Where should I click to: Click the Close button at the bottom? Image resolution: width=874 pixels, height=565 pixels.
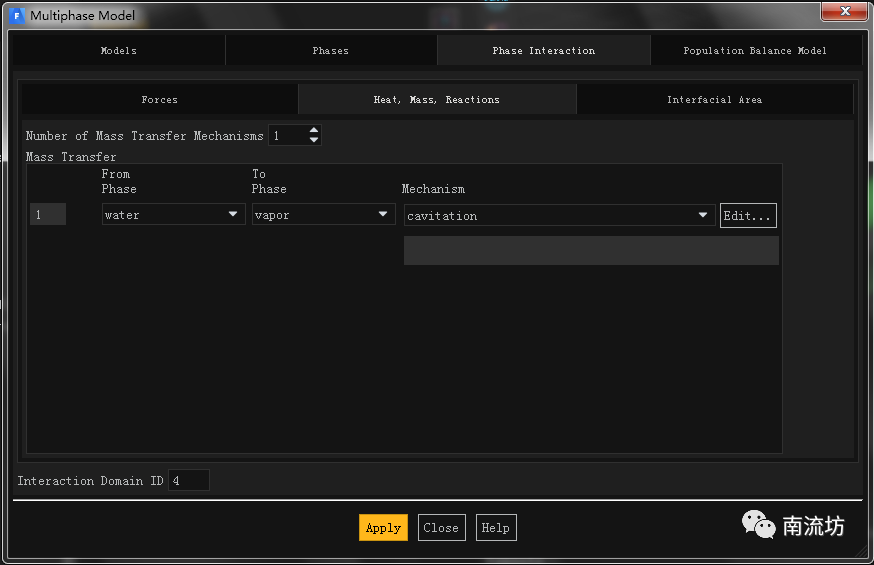click(441, 528)
